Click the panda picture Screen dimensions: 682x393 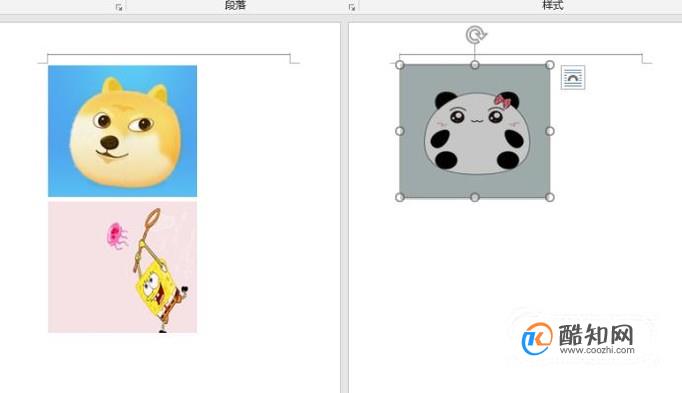click(475, 131)
